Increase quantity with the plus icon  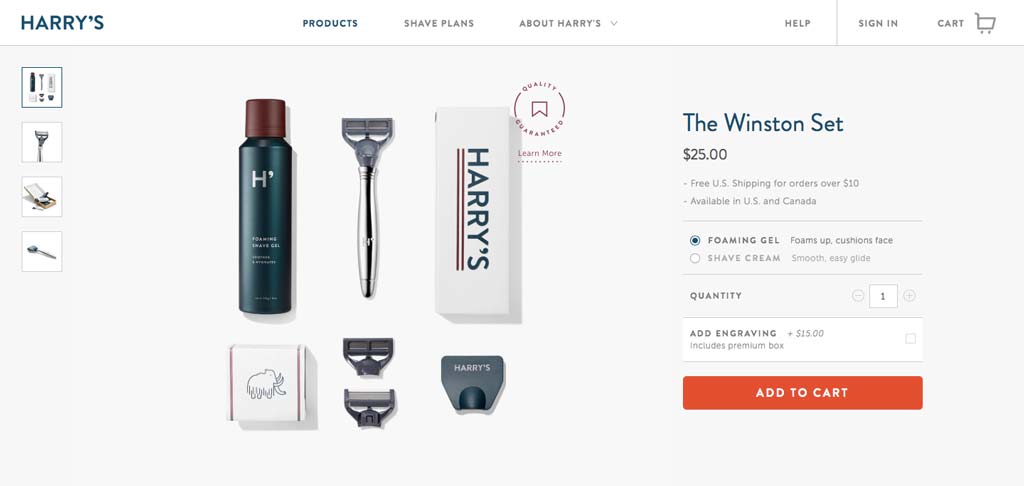pyautogui.click(x=909, y=296)
